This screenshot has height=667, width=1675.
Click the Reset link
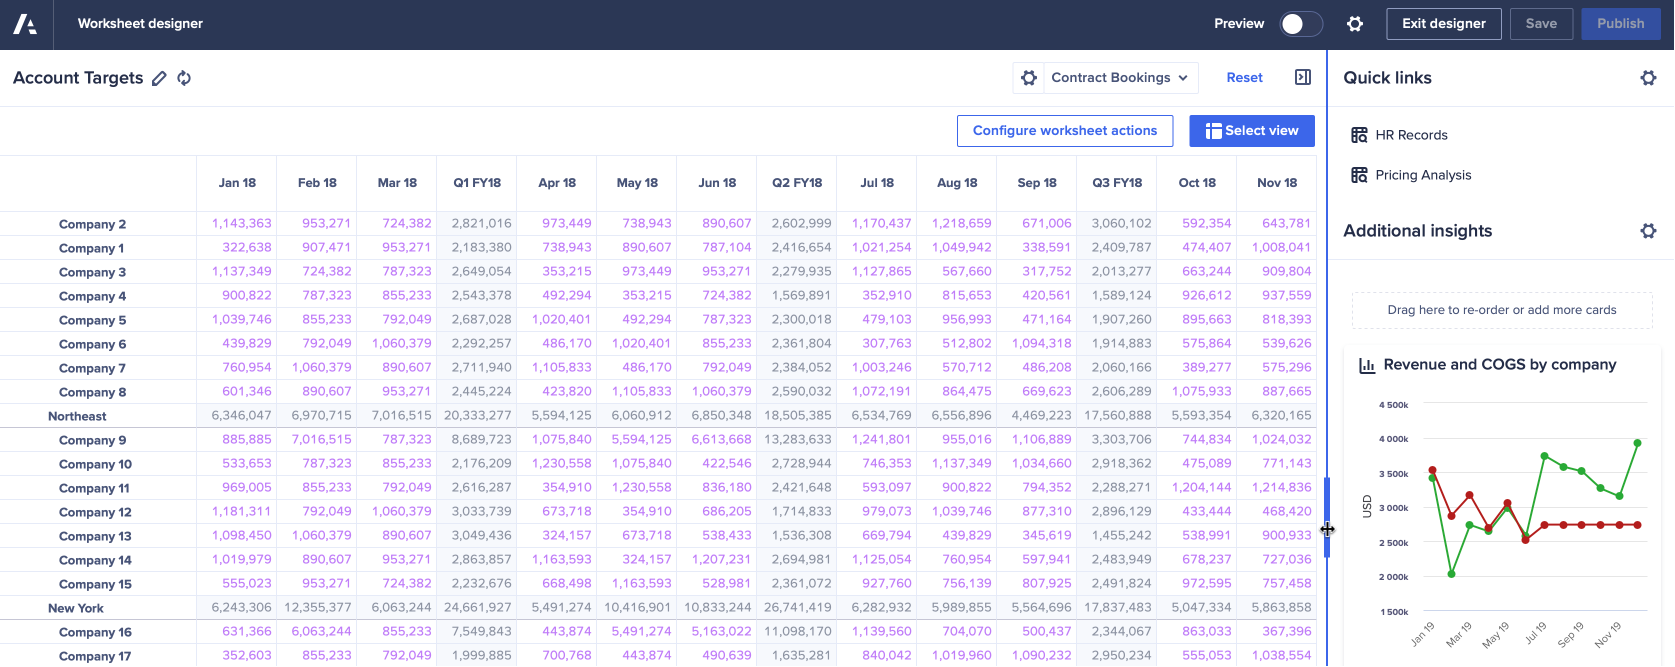tap(1244, 78)
